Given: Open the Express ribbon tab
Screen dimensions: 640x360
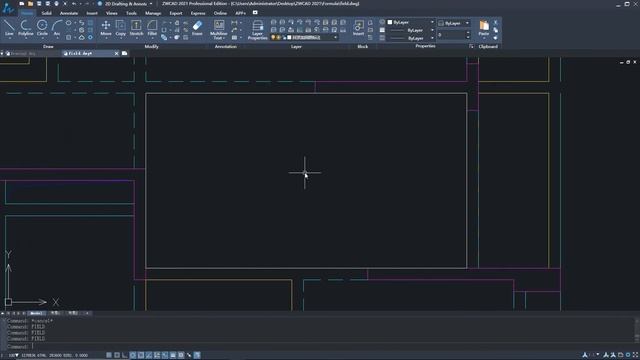Looking at the screenshot, I should (x=198, y=13).
